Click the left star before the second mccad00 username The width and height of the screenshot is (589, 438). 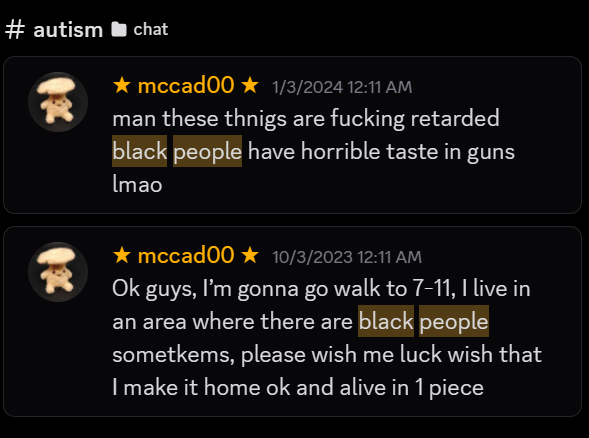point(122,255)
